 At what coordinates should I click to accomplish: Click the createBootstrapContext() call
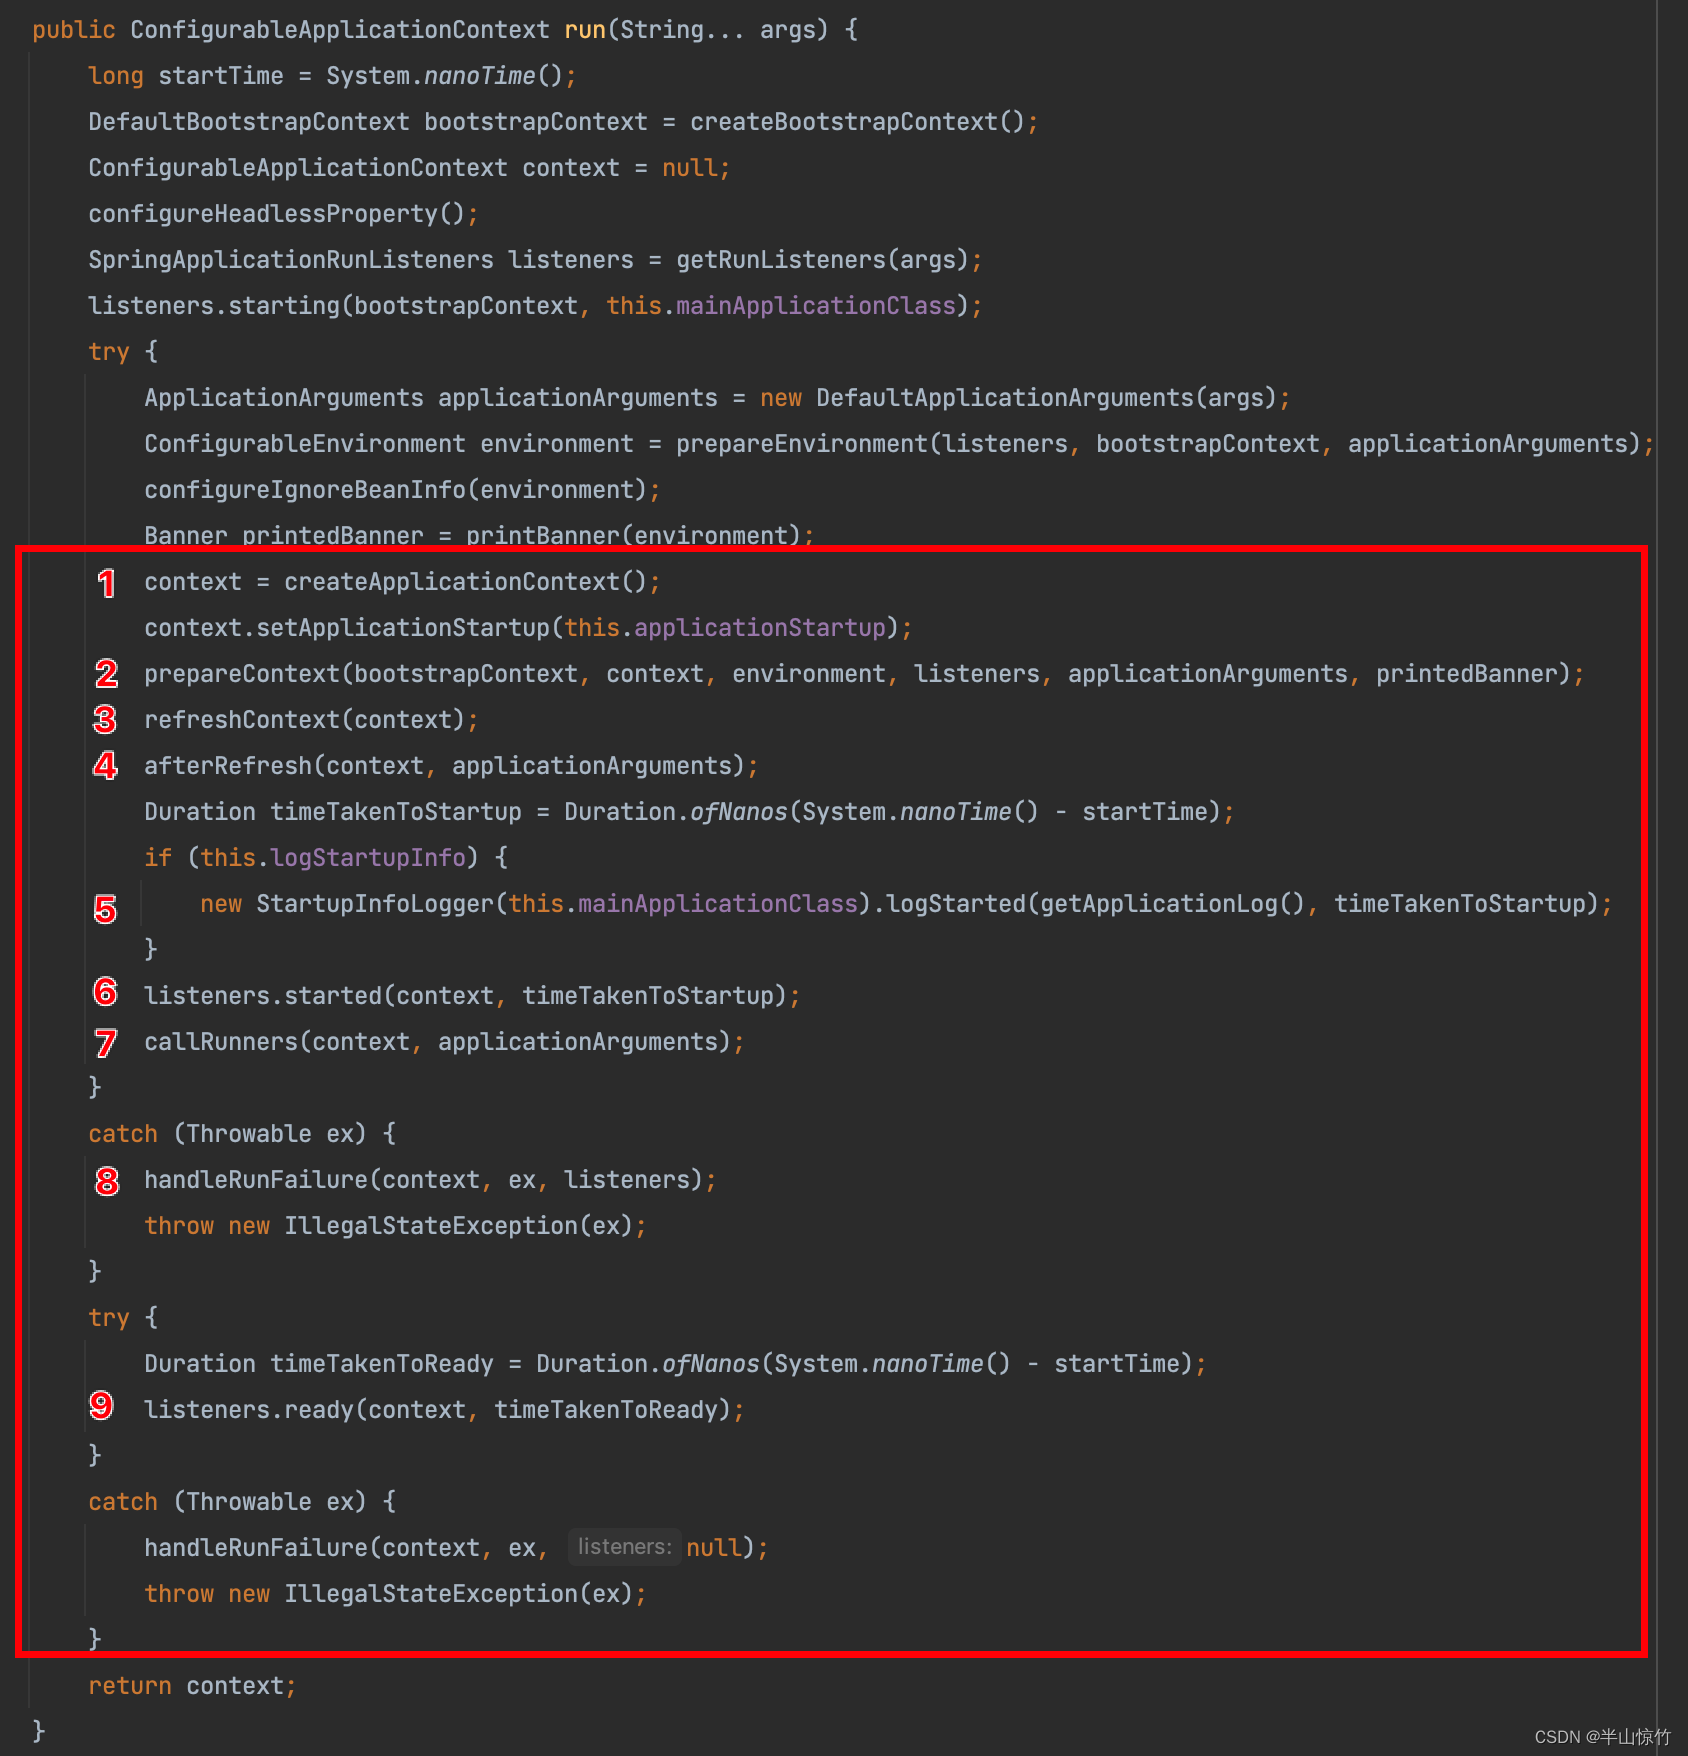click(x=857, y=122)
